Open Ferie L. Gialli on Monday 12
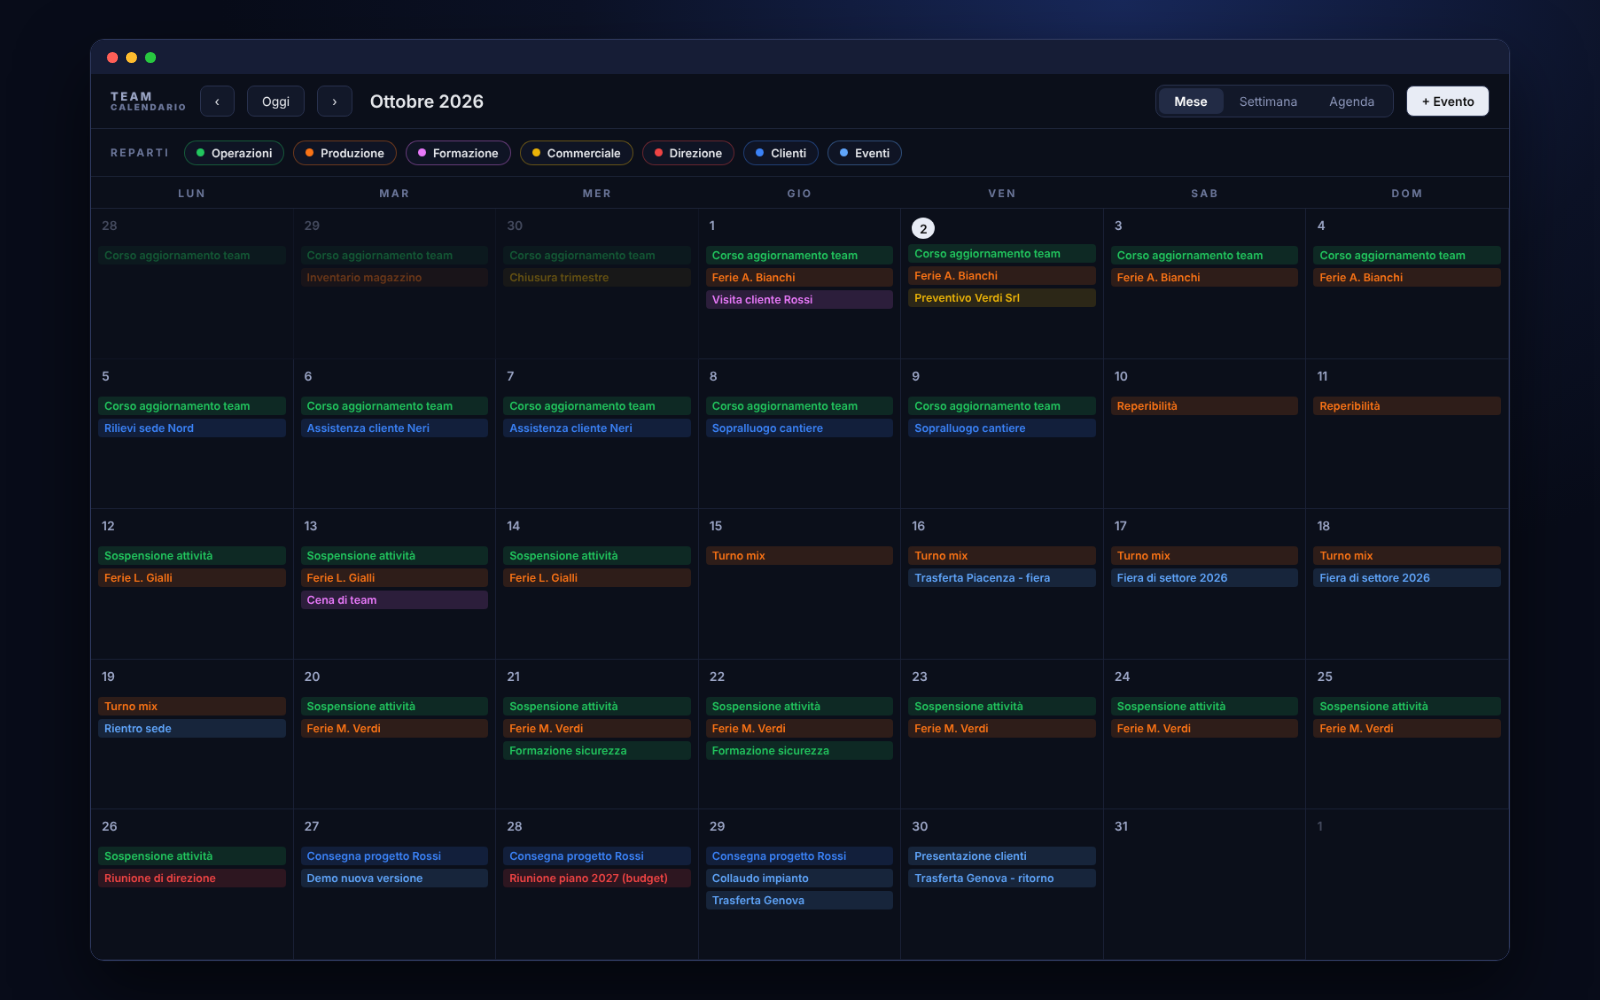The image size is (1600, 1000). click(192, 578)
